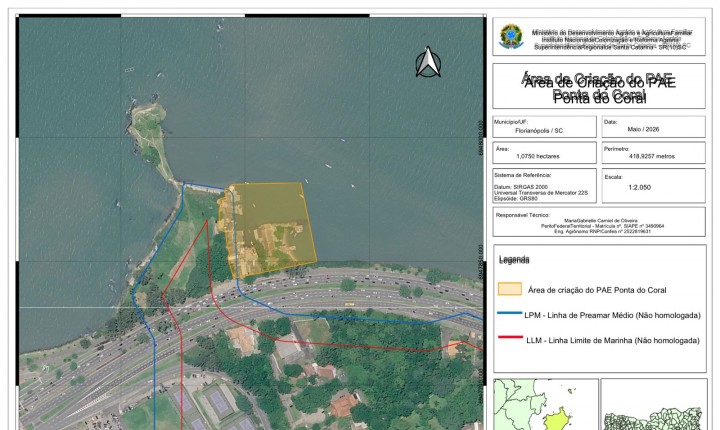Click the ministry header text block

tap(612, 40)
